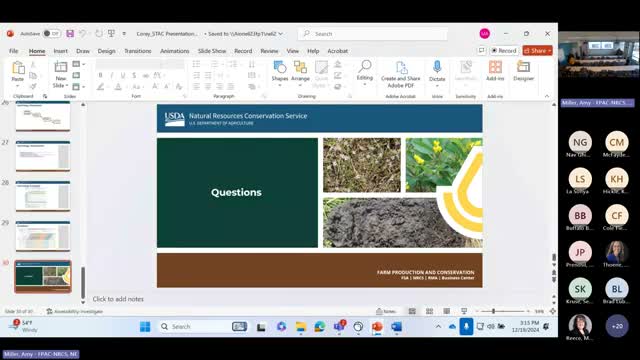Click the +20 participants button
Screen dimensions: 640x360
tap(617, 326)
